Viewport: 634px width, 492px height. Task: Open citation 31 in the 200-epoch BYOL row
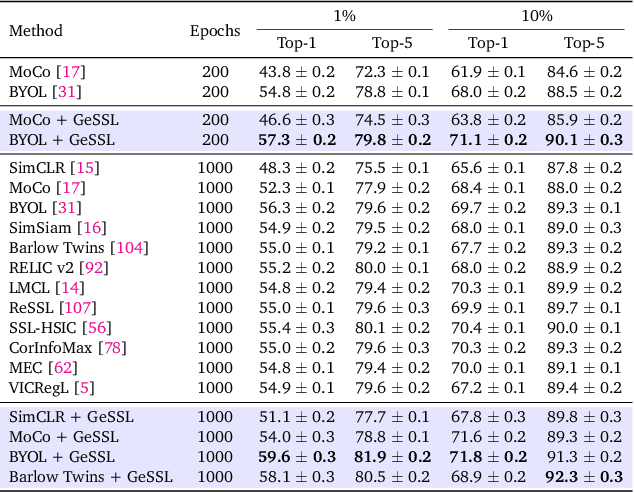[69, 91]
